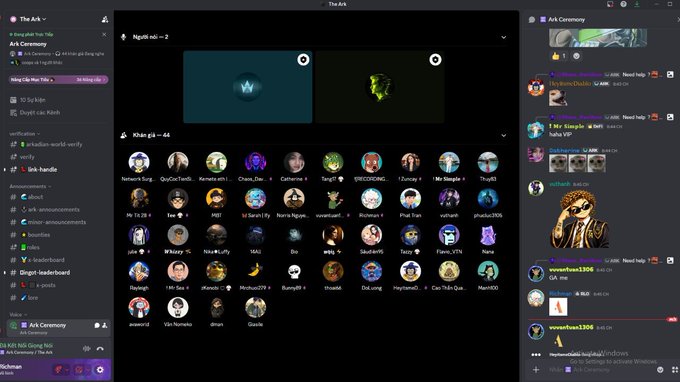Click vuthanh username in chat
This screenshot has height=382, width=680.
559,184
